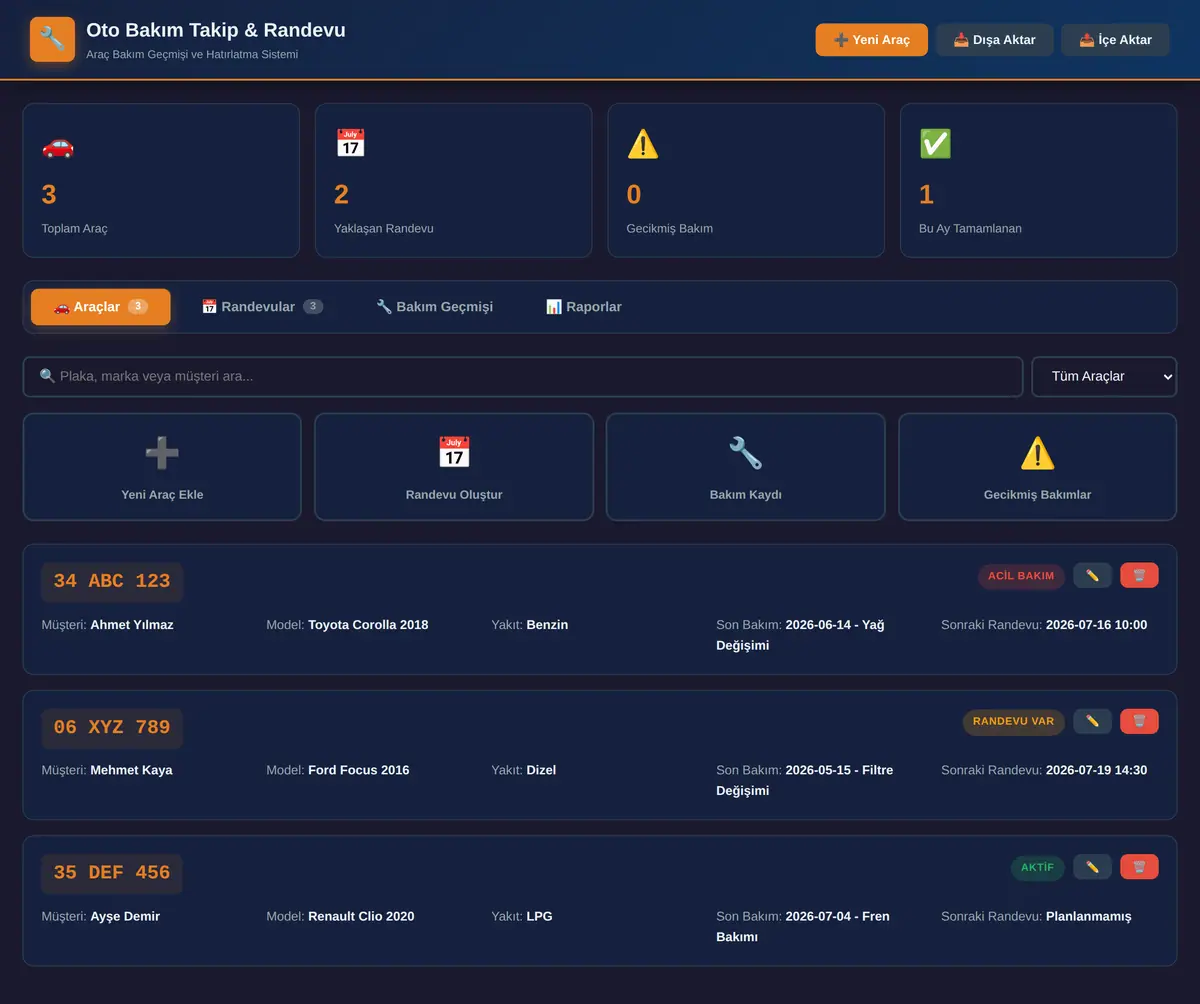Click the orange wrench app logo
1200x1004 pixels.
click(52, 39)
